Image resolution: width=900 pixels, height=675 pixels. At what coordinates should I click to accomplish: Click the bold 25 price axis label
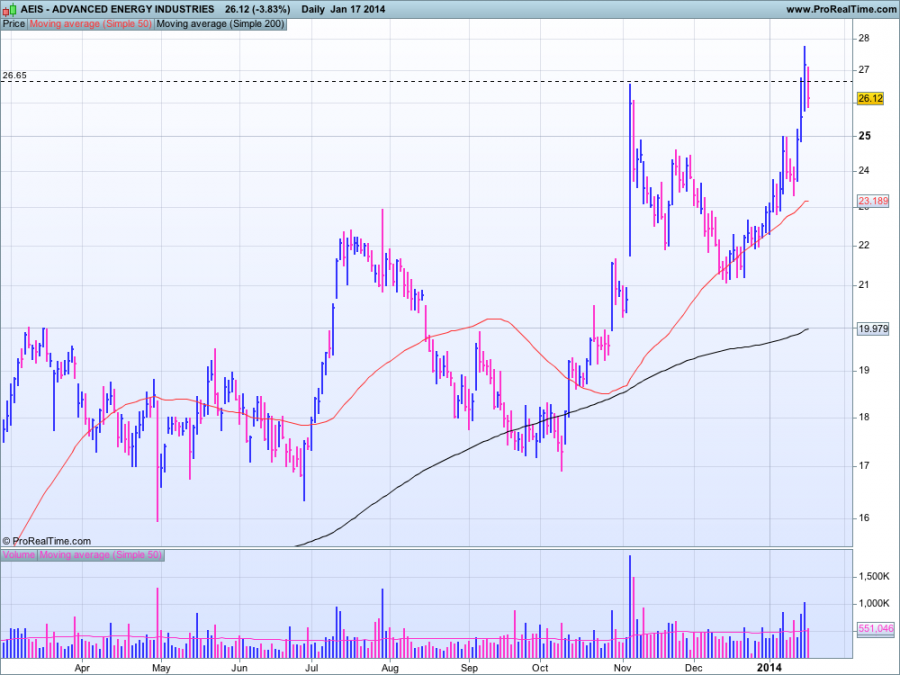[x=864, y=136]
